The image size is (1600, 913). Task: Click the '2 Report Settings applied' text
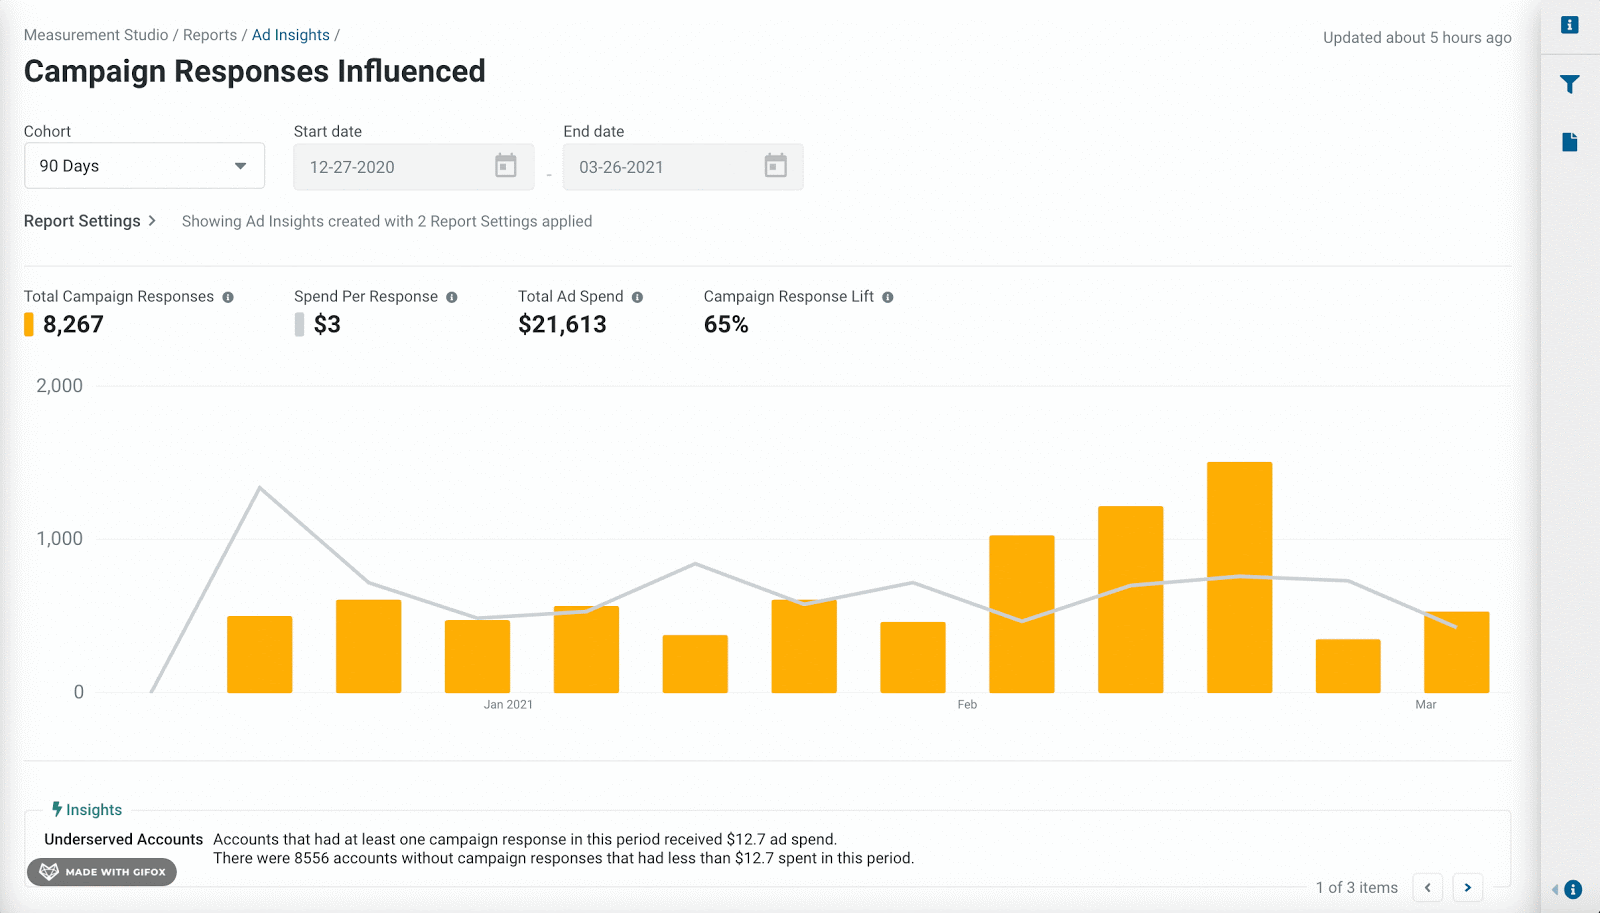click(505, 221)
